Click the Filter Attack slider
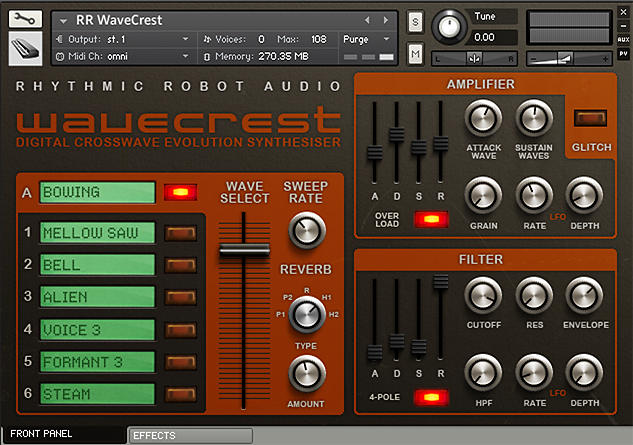633x445 pixels. coord(375,352)
